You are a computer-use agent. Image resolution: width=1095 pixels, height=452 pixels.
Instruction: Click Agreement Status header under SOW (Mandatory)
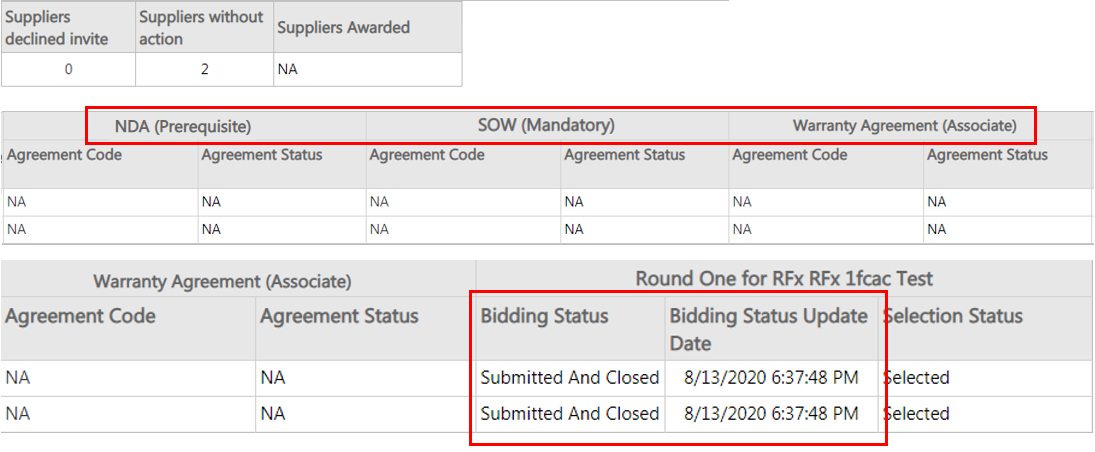coord(625,155)
